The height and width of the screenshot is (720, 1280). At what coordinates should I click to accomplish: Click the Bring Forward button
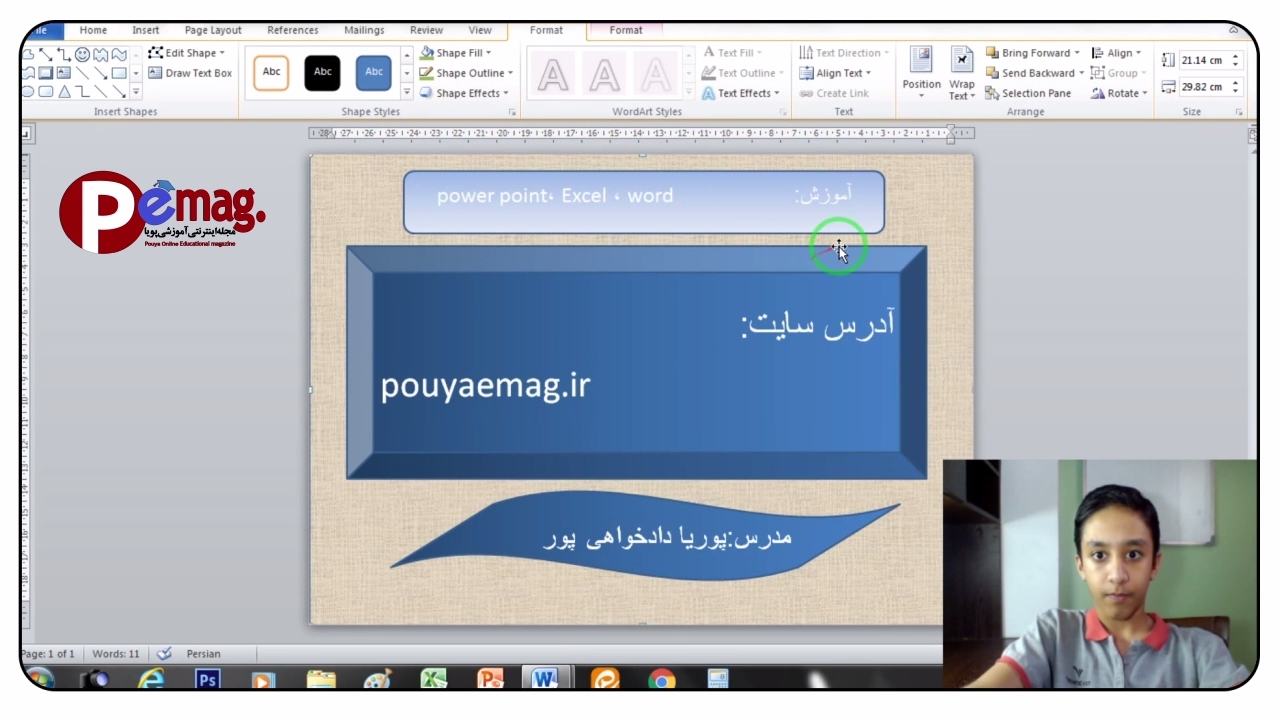pyautogui.click(x=1033, y=53)
